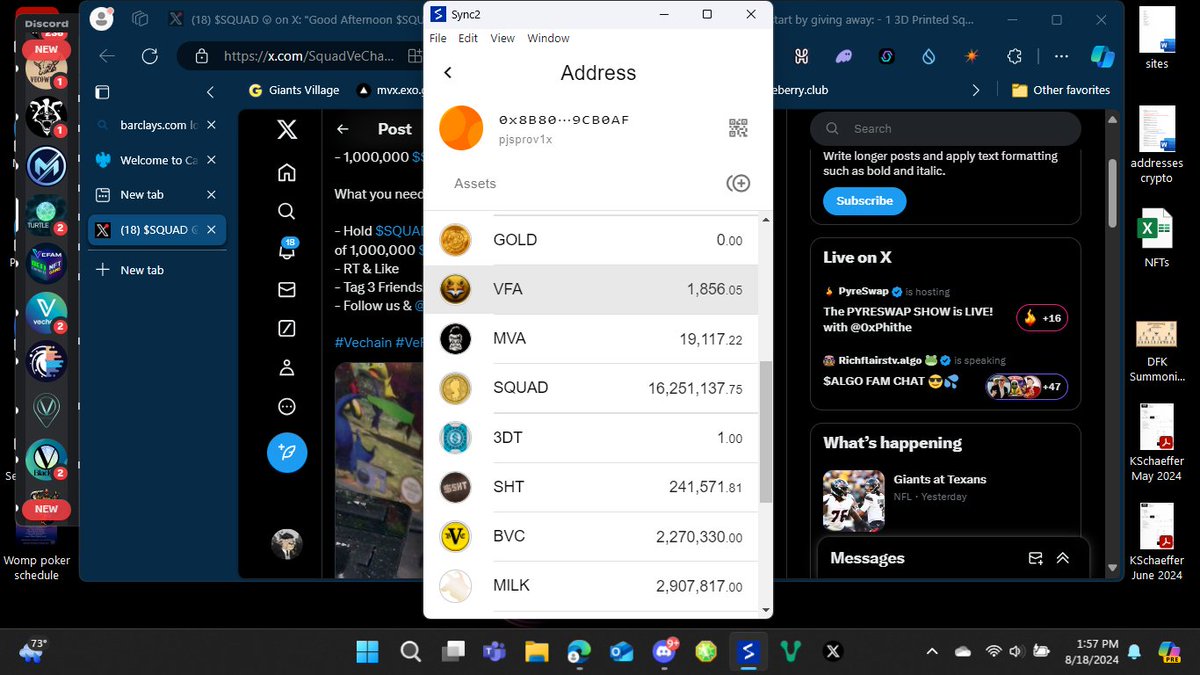Open the View menu in Sync2
Viewport: 1200px width, 675px height.
point(502,38)
